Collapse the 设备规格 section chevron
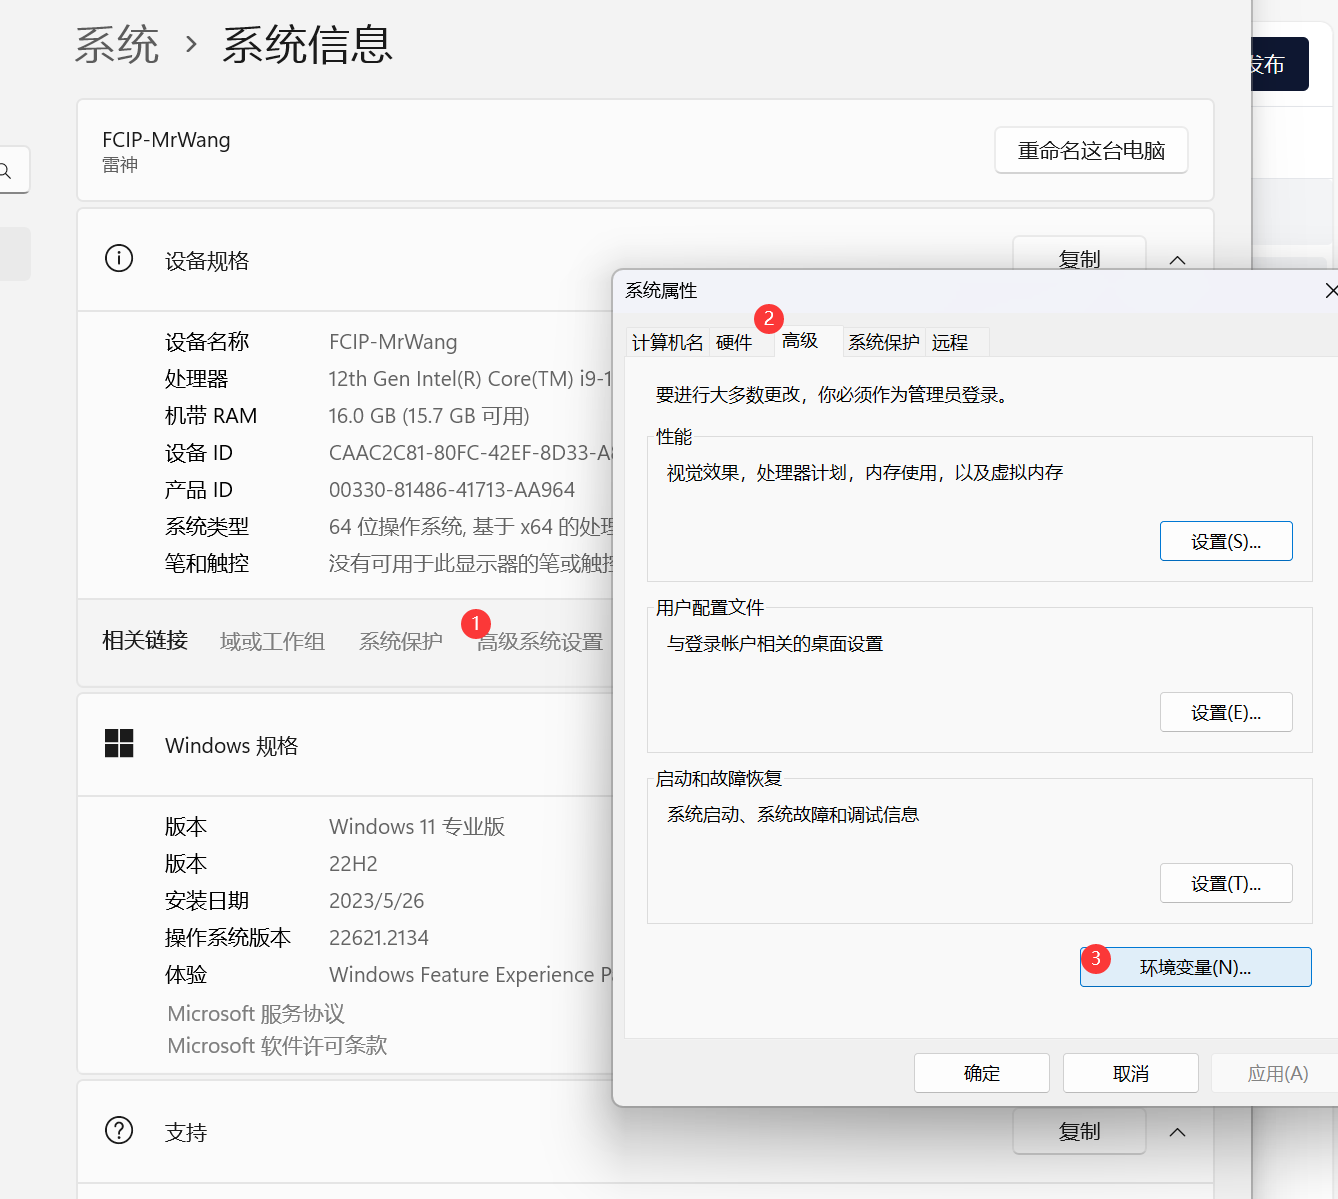Screen dimensions: 1338x1199 point(1177,260)
